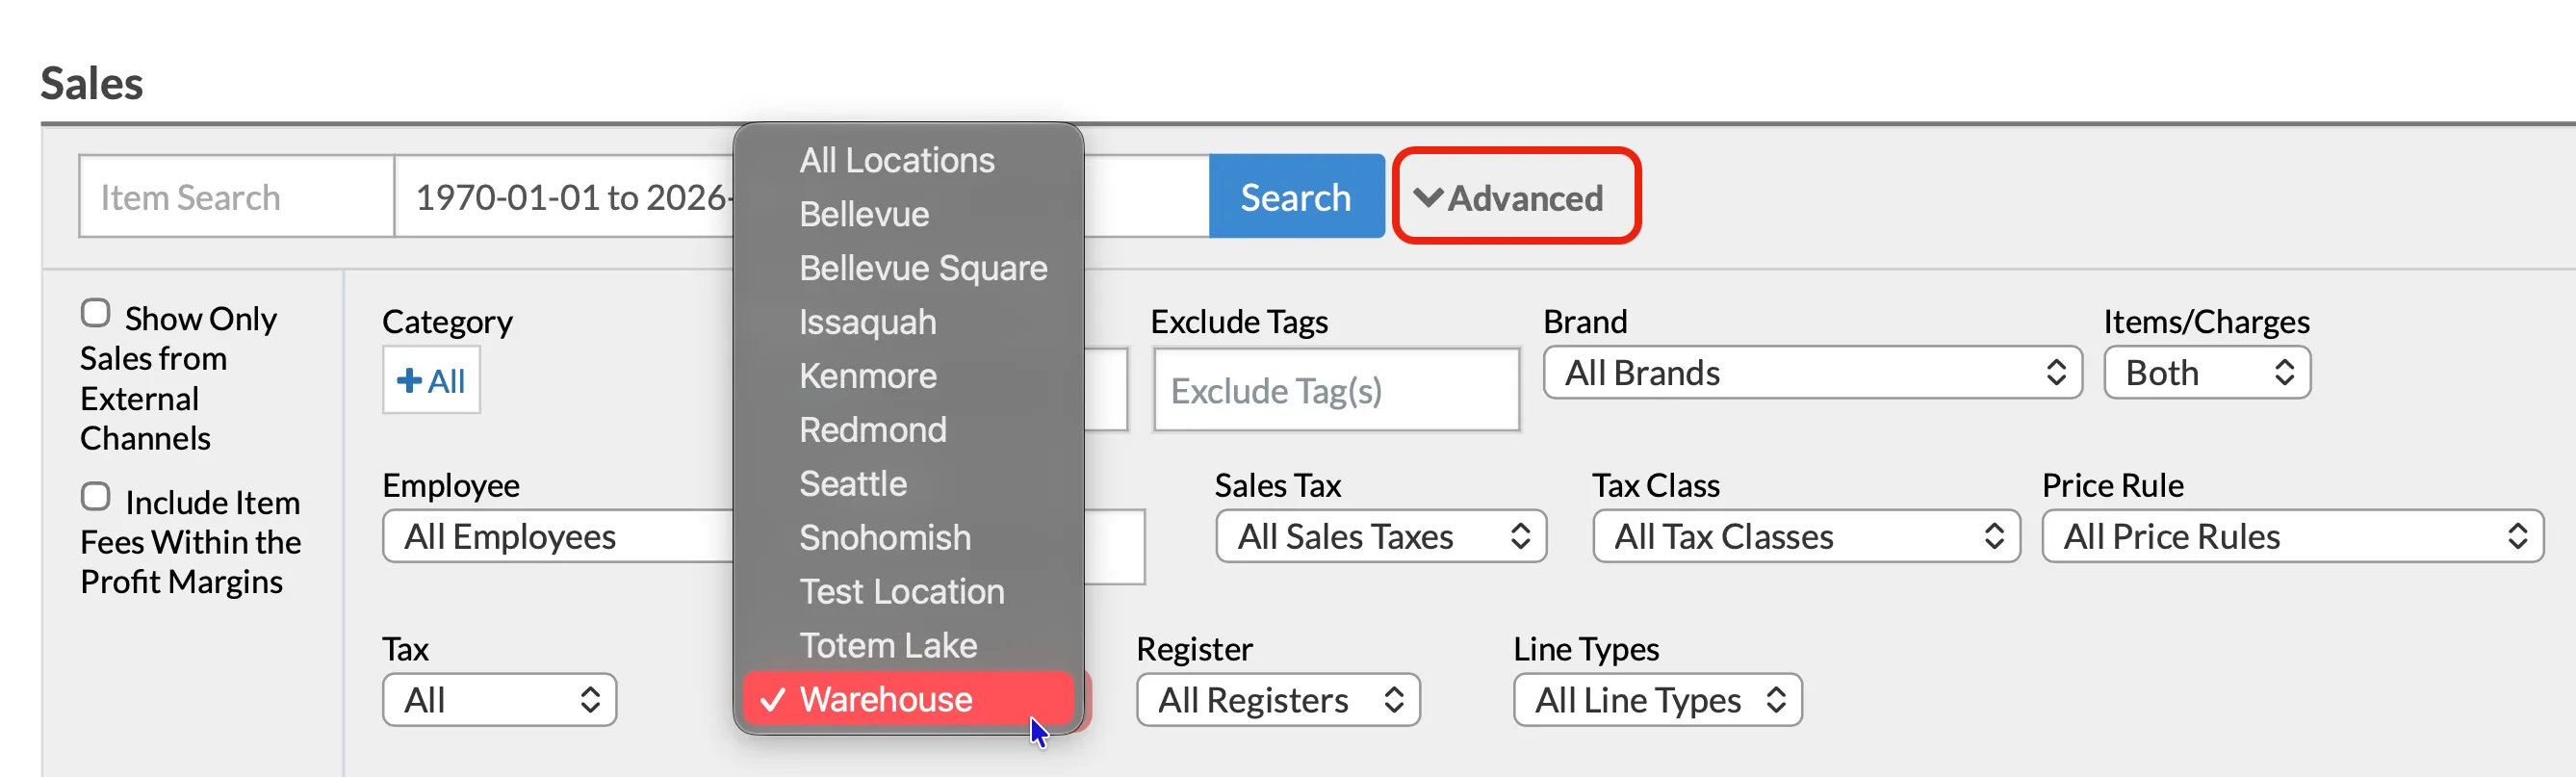Viewport: 2576px width, 777px height.
Task: Expand the All Tax Classes dropdown
Action: click(1806, 537)
